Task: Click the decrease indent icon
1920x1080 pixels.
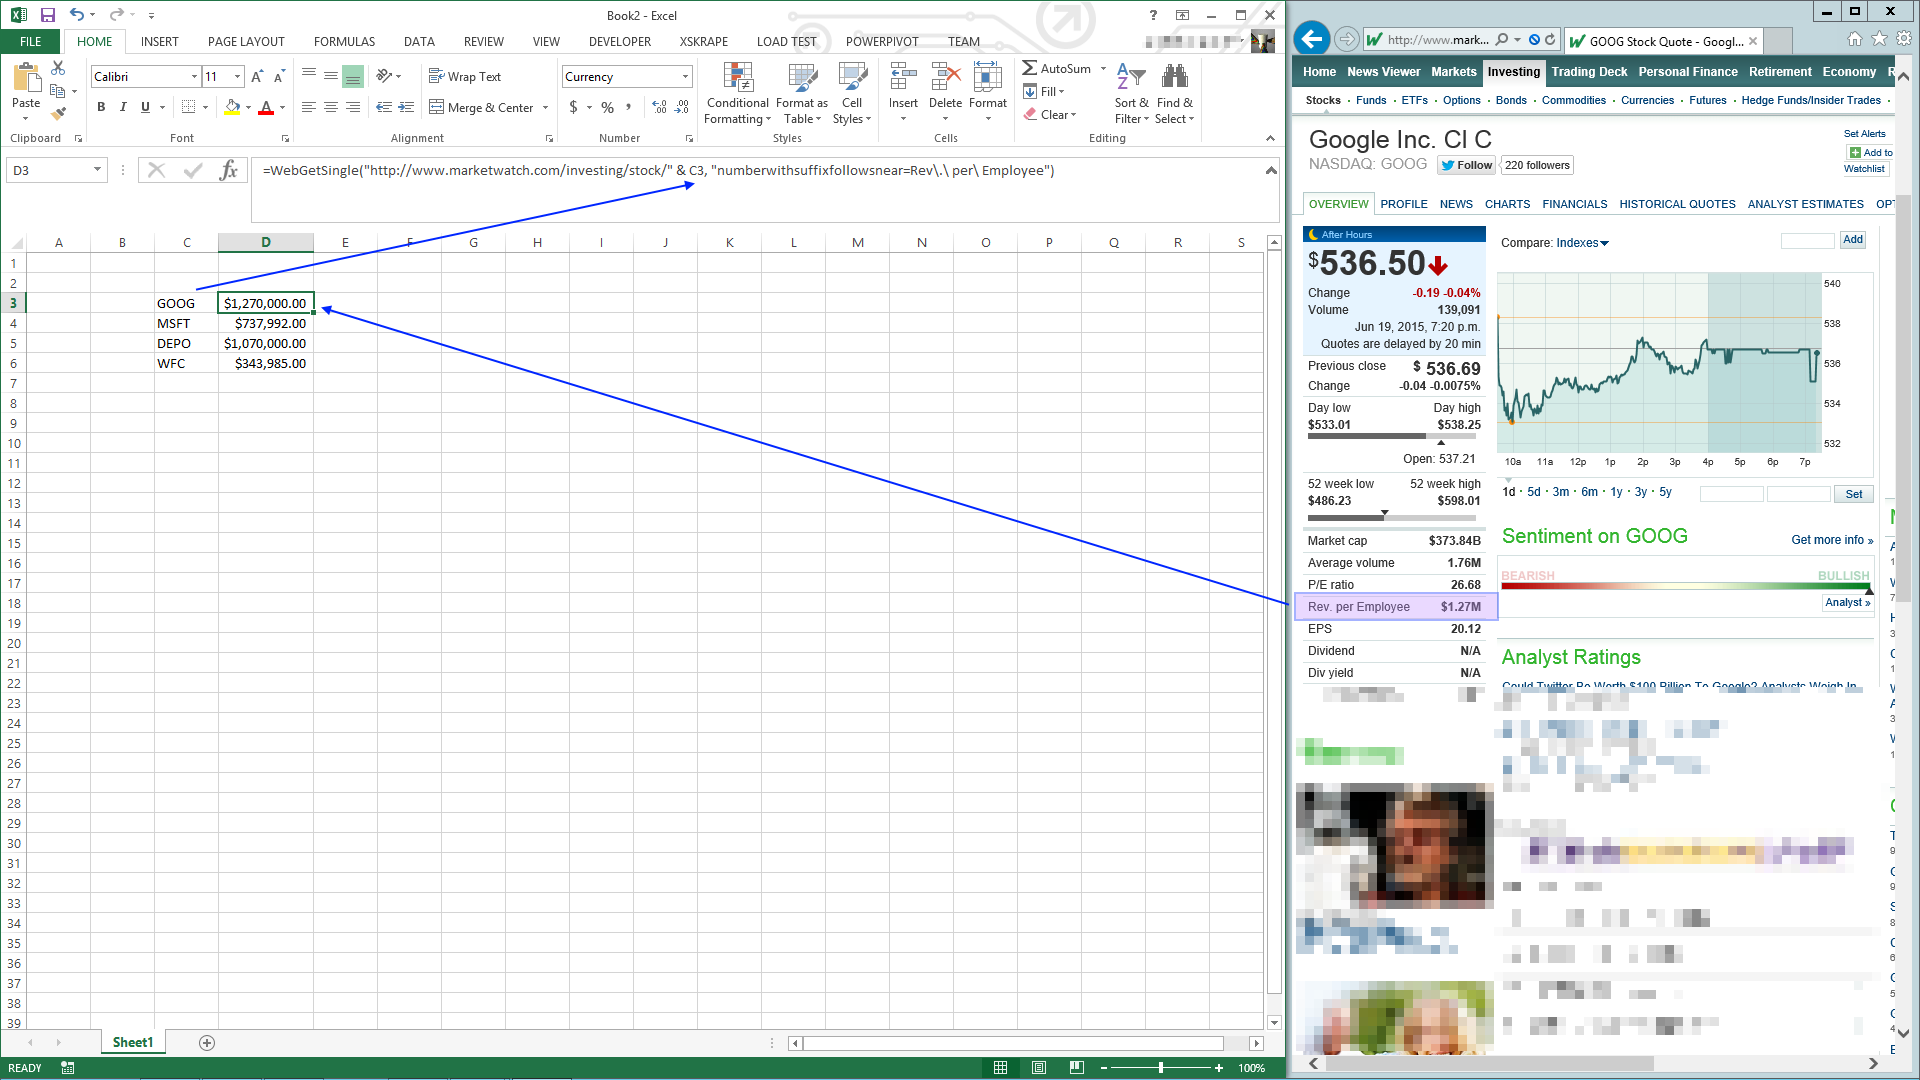Action: (384, 107)
